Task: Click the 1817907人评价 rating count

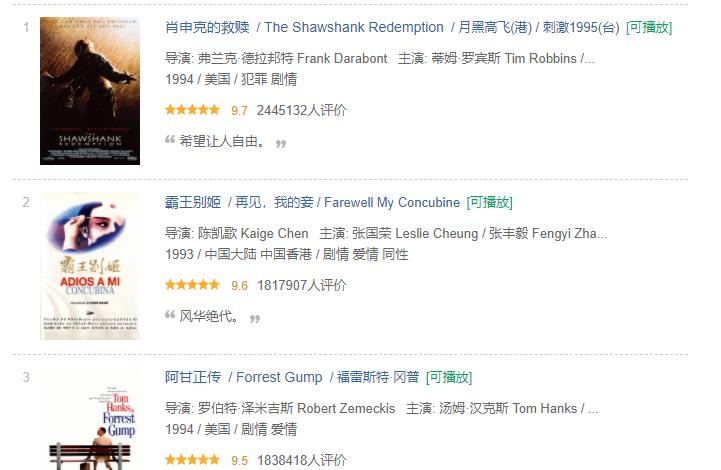Action: pos(301,285)
